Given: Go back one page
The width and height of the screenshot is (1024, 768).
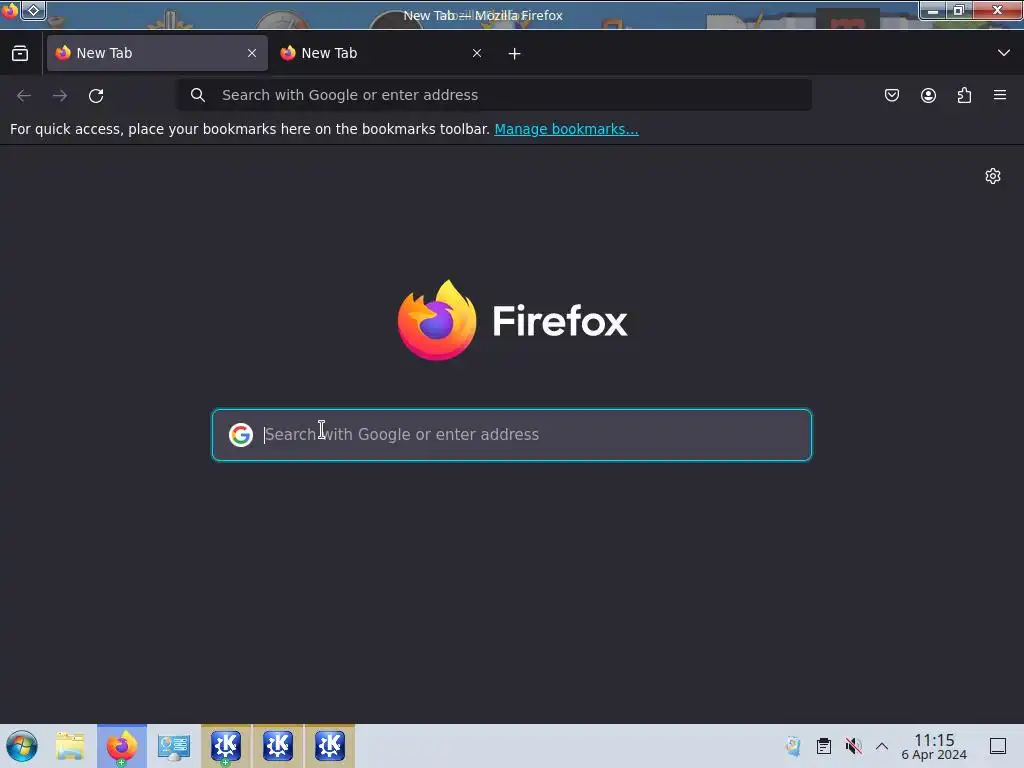Looking at the screenshot, I should click(x=24, y=95).
